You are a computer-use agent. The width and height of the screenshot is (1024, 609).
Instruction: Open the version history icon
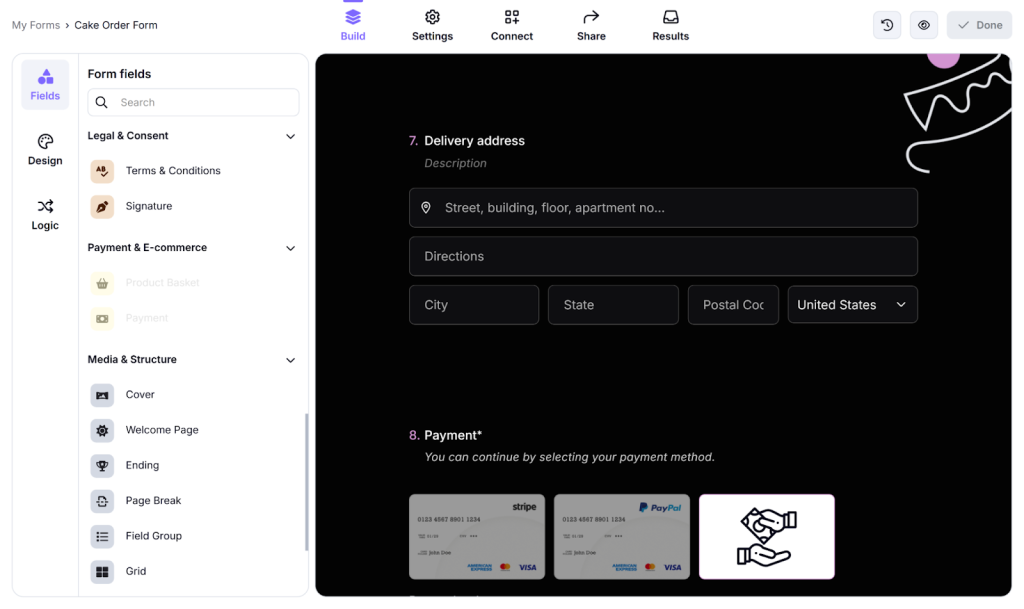pos(887,24)
